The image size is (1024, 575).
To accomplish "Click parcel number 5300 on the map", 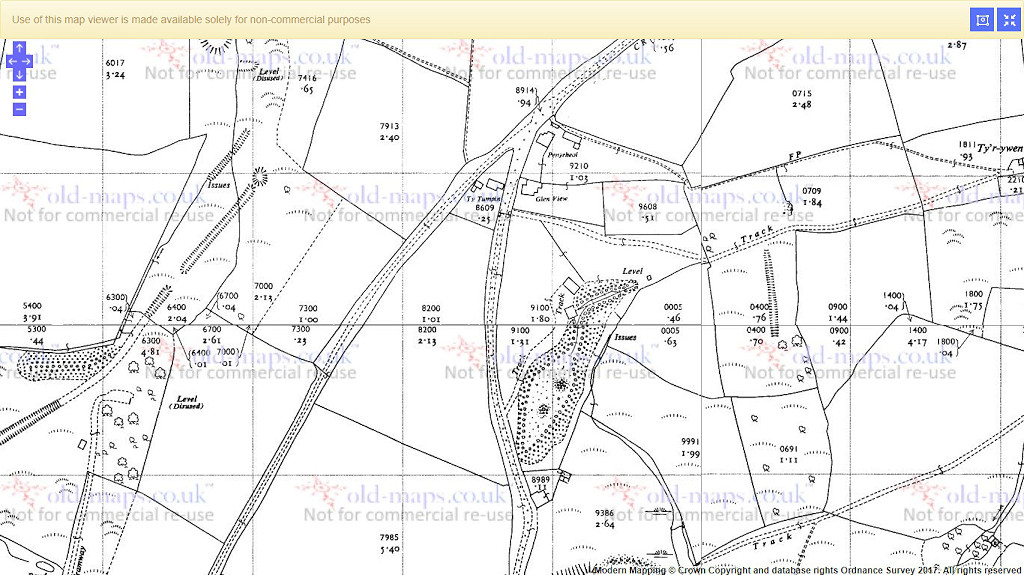I will [37, 329].
